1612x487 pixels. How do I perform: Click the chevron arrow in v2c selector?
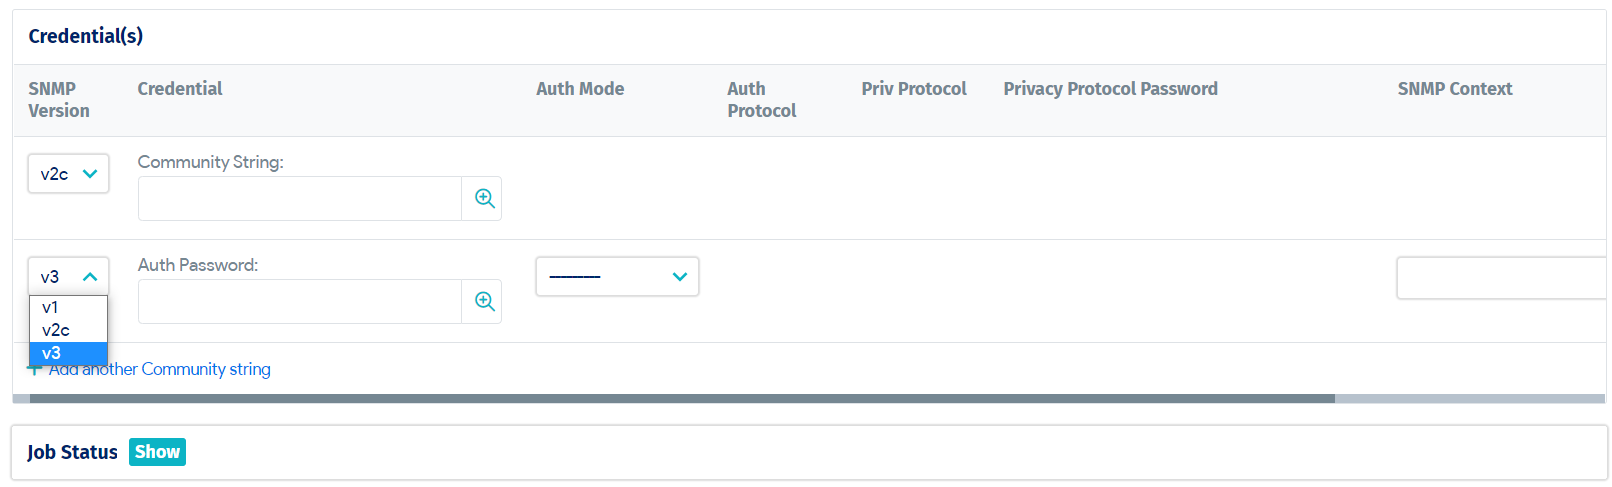coord(90,174)
